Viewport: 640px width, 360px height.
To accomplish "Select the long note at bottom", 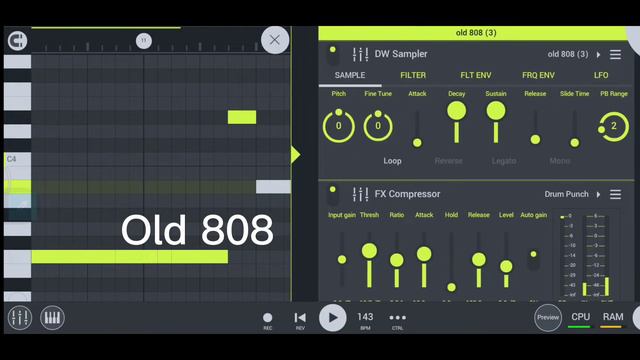I will (130, 257).
